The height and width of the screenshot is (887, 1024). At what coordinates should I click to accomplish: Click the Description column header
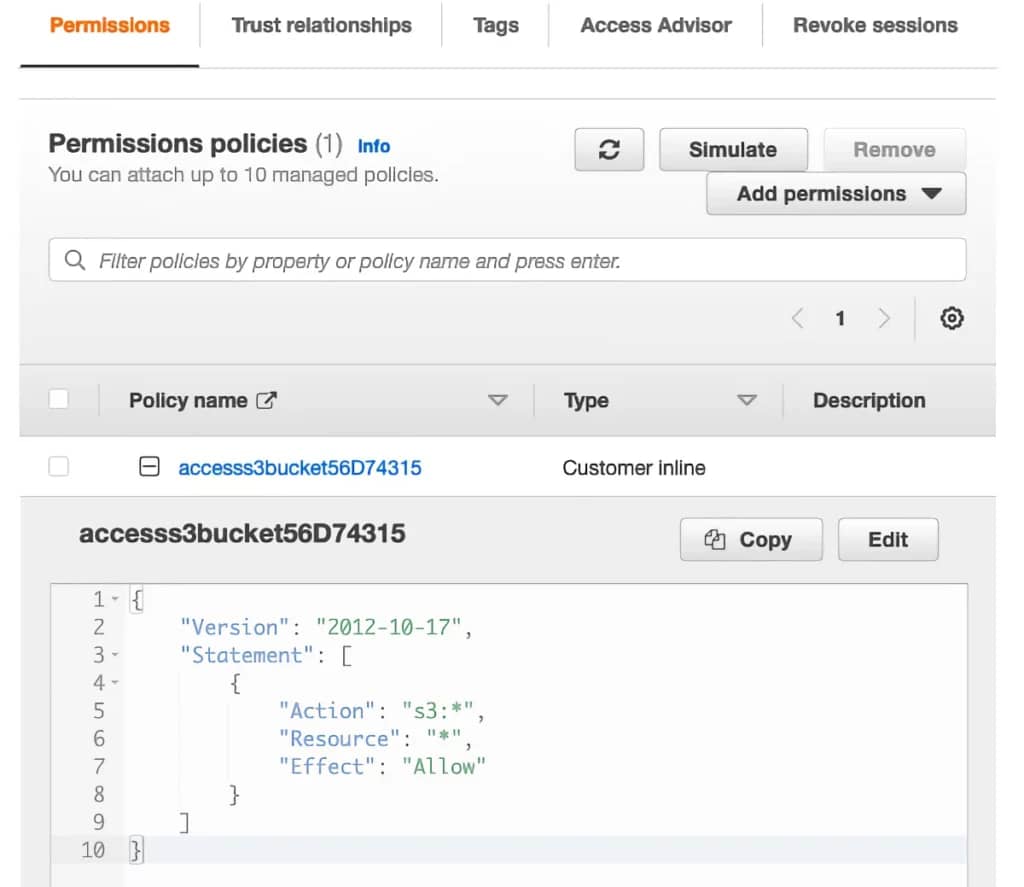[x=869, y=400]
